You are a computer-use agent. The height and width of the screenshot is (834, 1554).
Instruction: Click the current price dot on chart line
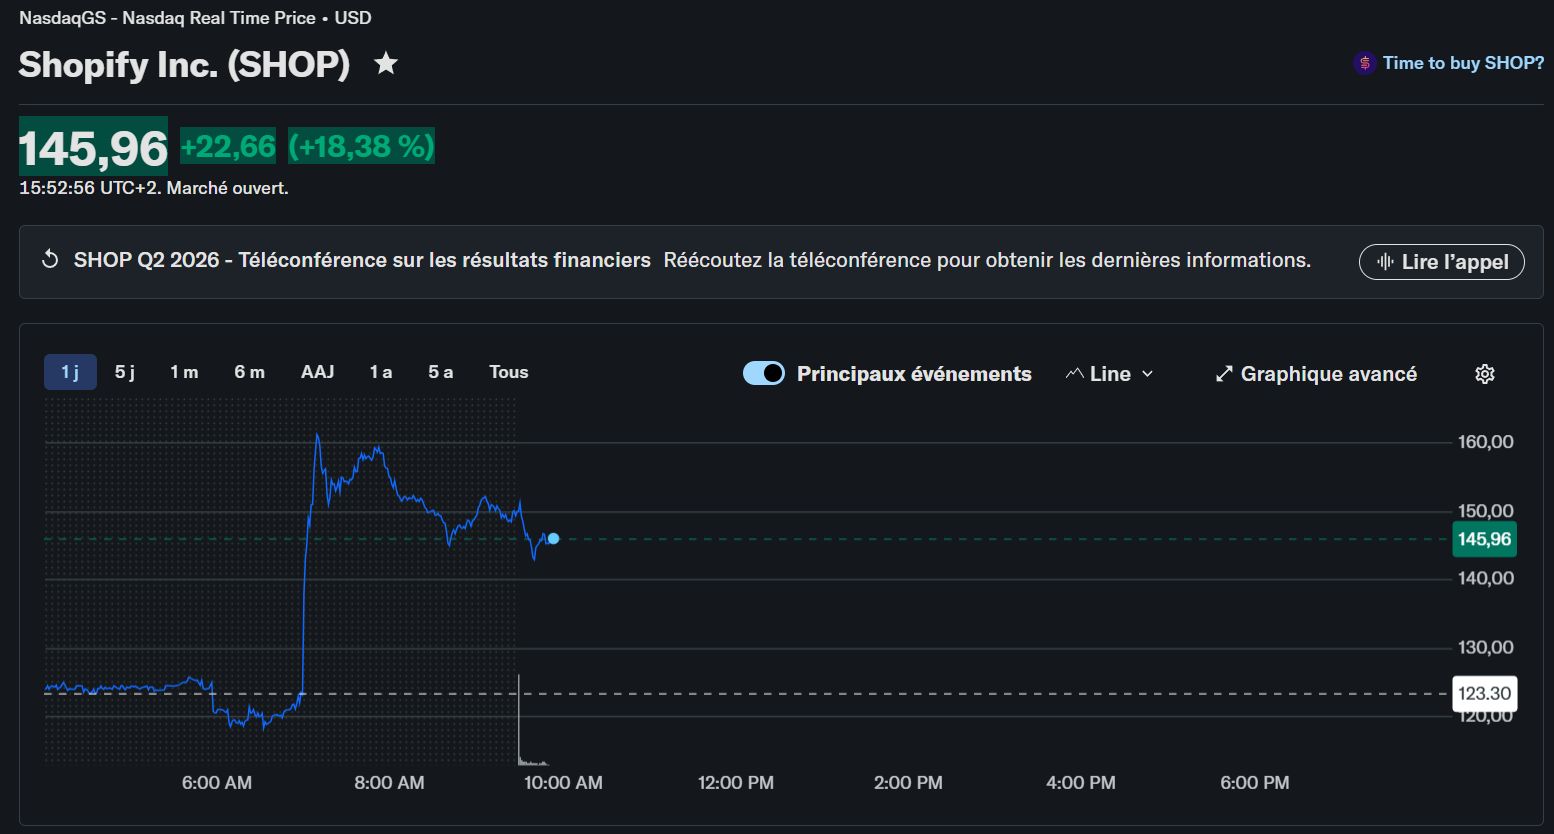[553, 539]
